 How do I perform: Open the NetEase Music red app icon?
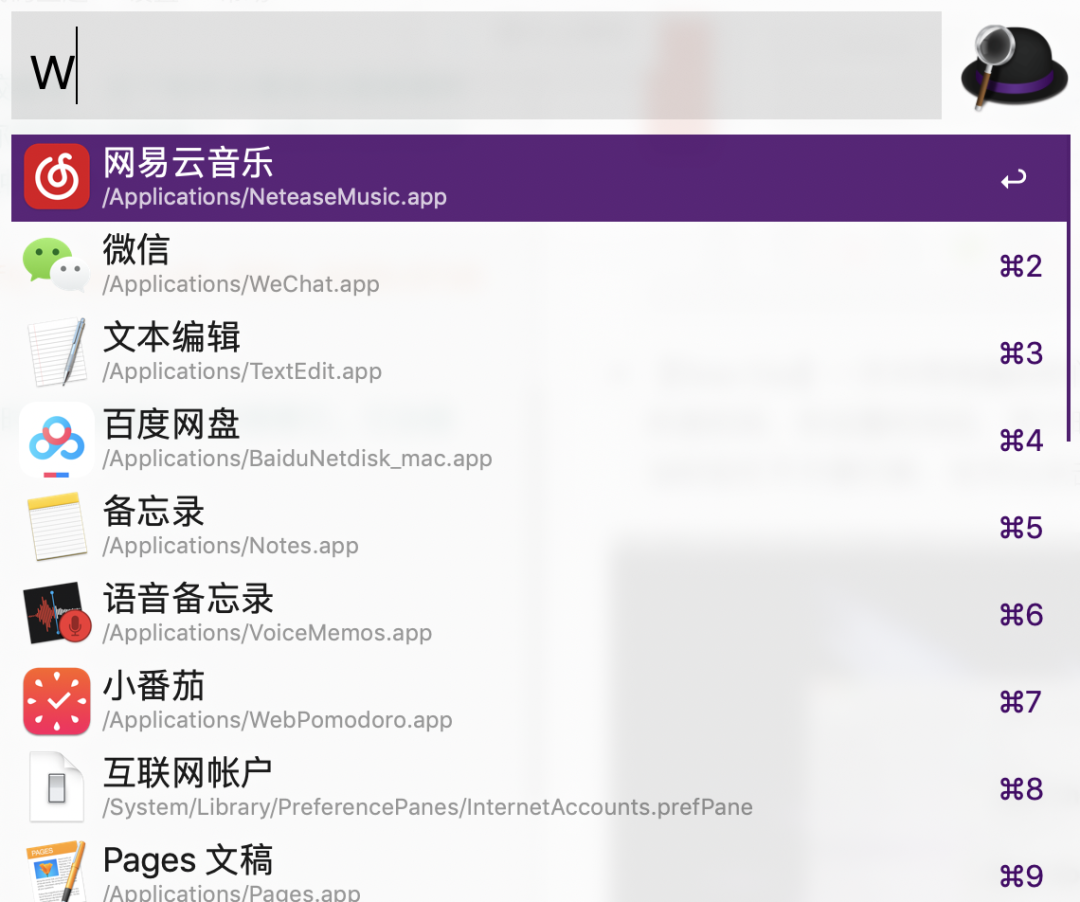click(56, 176)
